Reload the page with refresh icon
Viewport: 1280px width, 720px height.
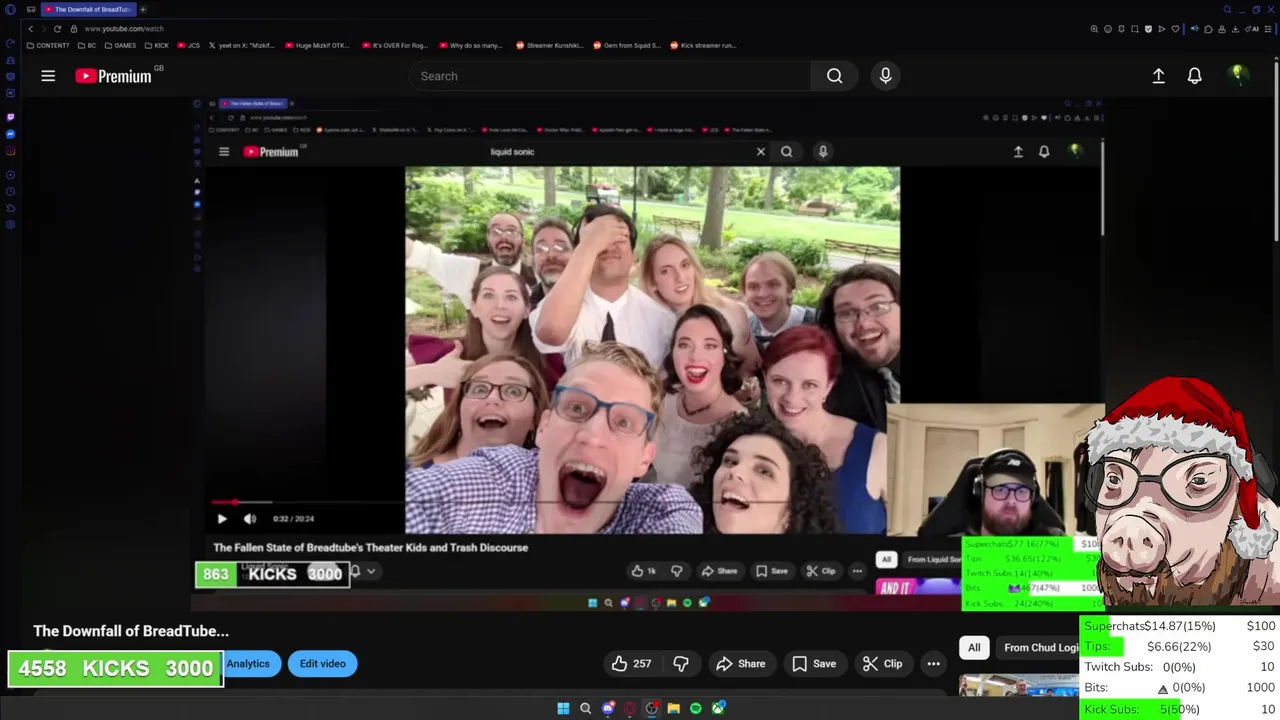click(x=57, y=29)
